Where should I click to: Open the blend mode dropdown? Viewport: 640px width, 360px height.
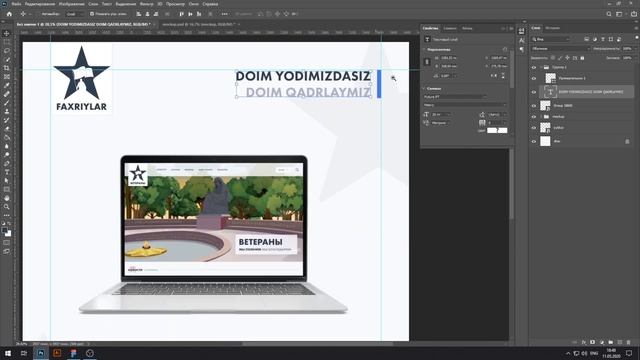pyautogui.click(x=560, y=49)
